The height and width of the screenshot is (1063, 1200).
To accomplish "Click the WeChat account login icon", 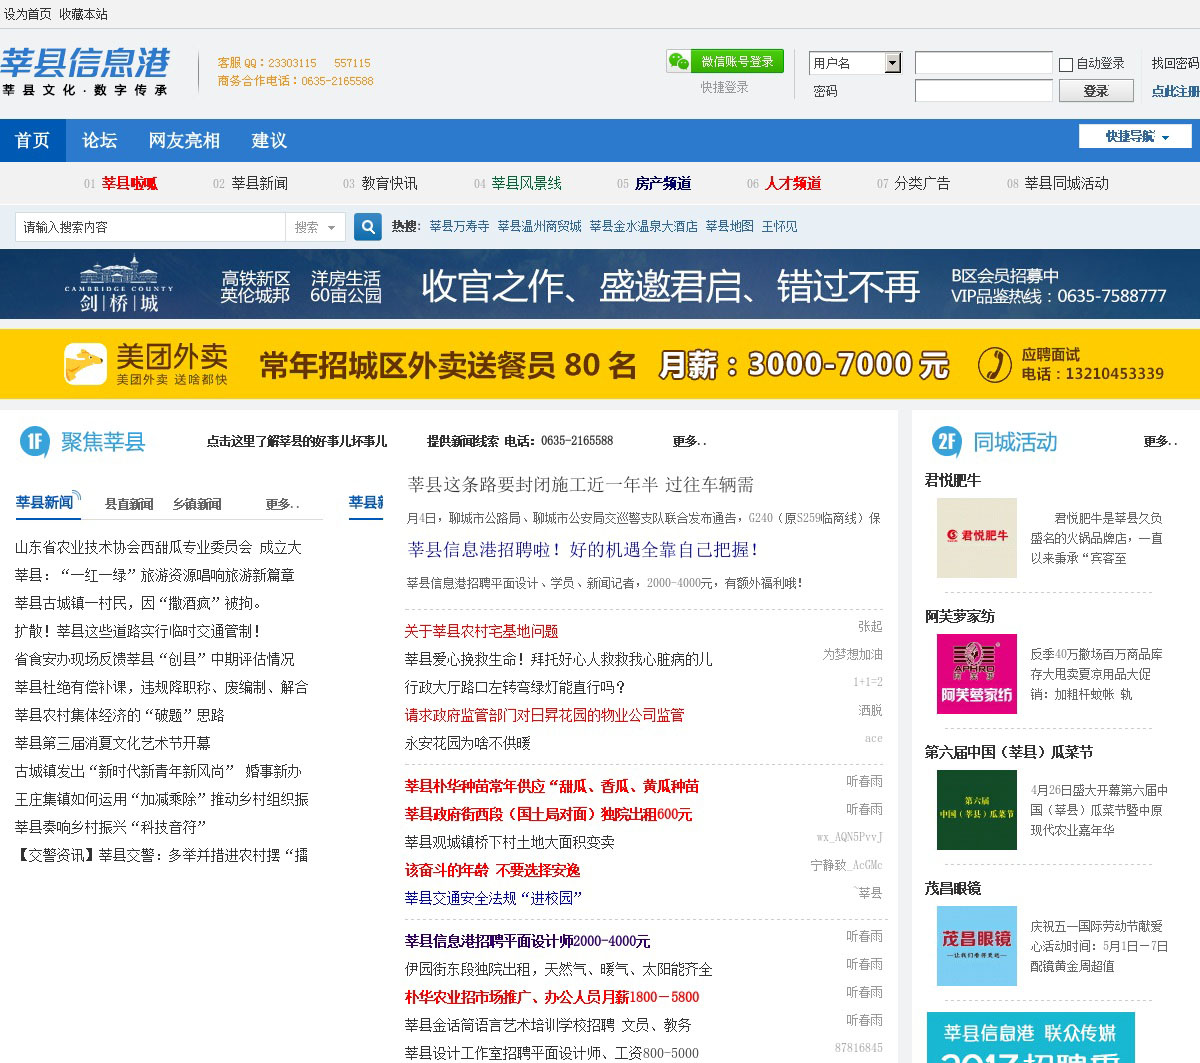I will pos(679,62).
